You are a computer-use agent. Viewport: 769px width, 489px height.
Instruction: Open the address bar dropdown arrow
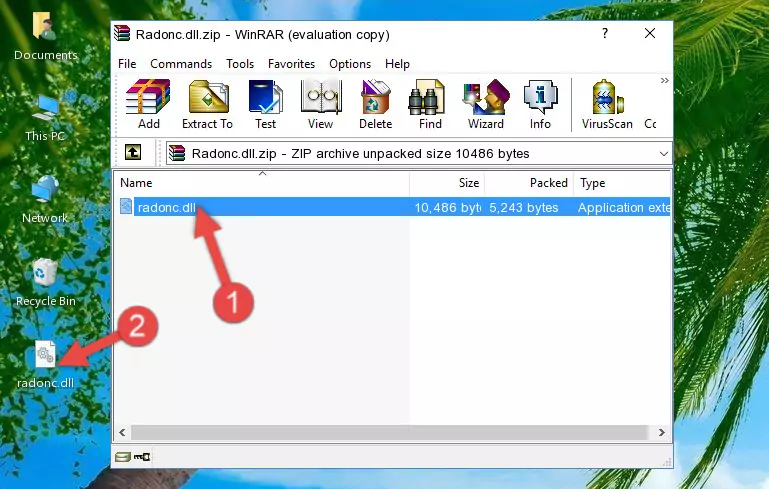click(x=664, y=154)
